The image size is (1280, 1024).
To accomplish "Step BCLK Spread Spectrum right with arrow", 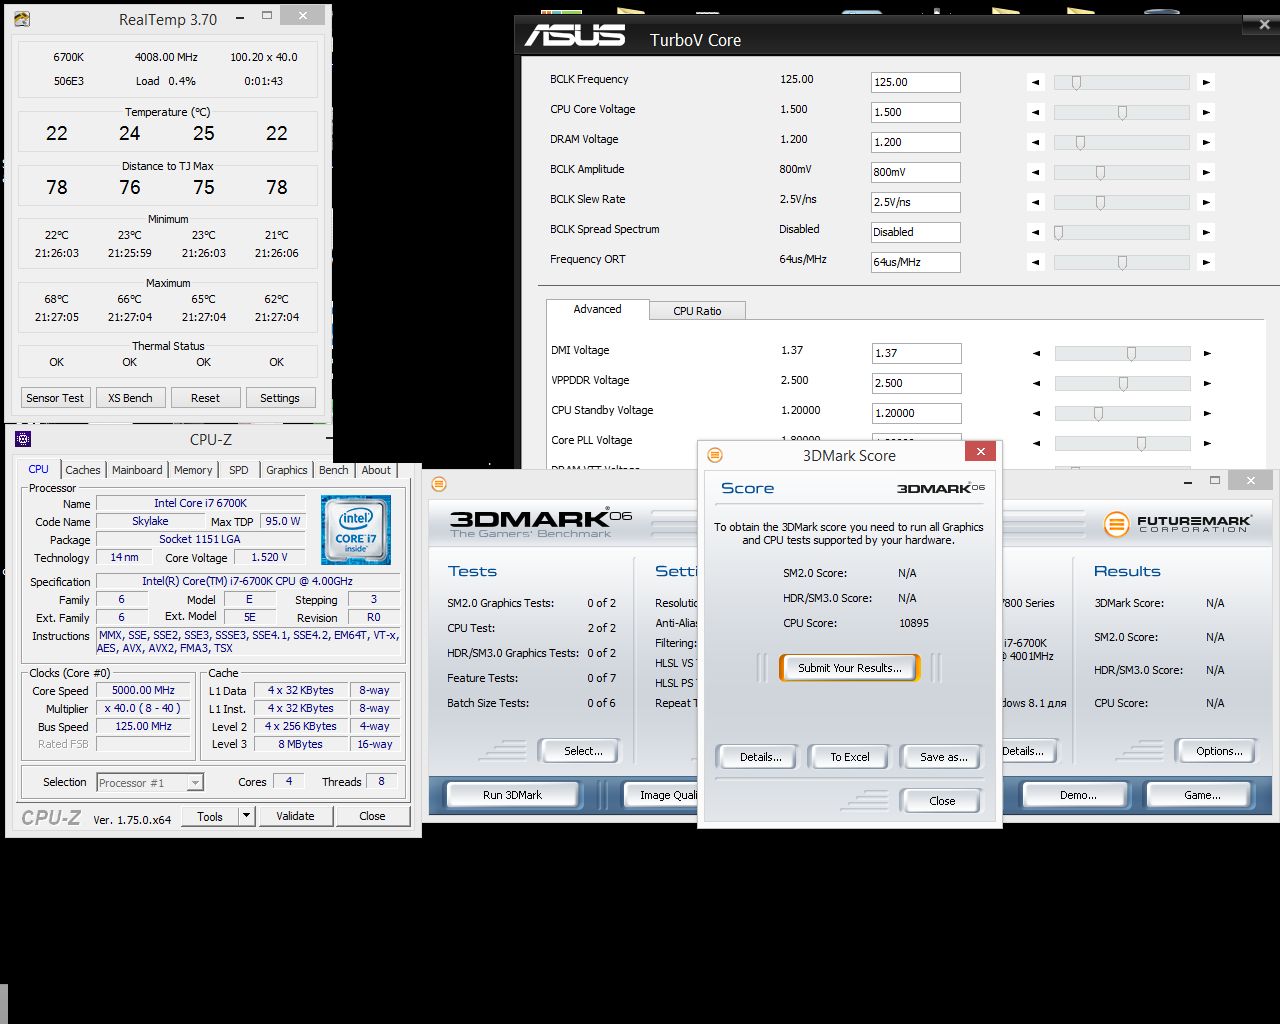I will pyautogui.click(x=1206, y=233).
